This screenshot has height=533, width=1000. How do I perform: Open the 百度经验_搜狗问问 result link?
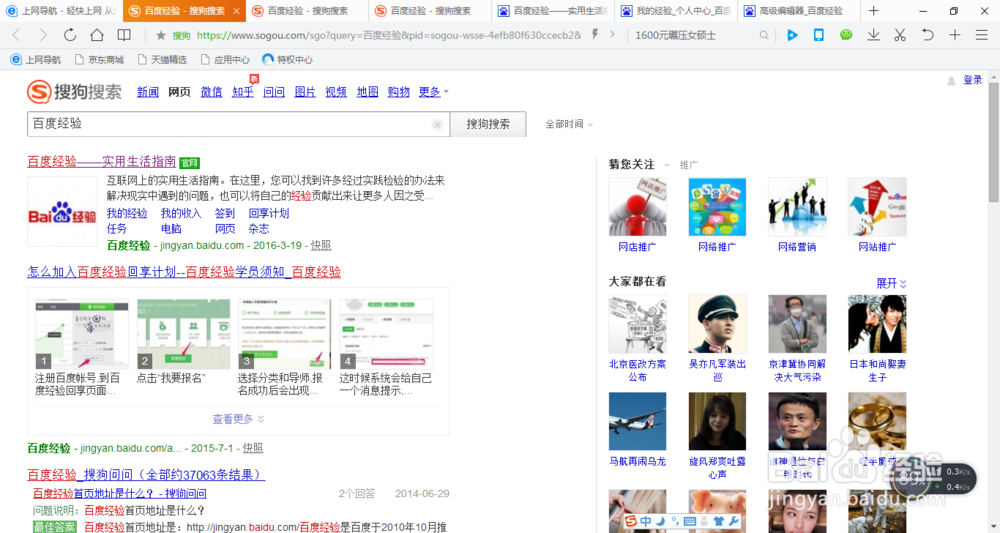point(146,475)
